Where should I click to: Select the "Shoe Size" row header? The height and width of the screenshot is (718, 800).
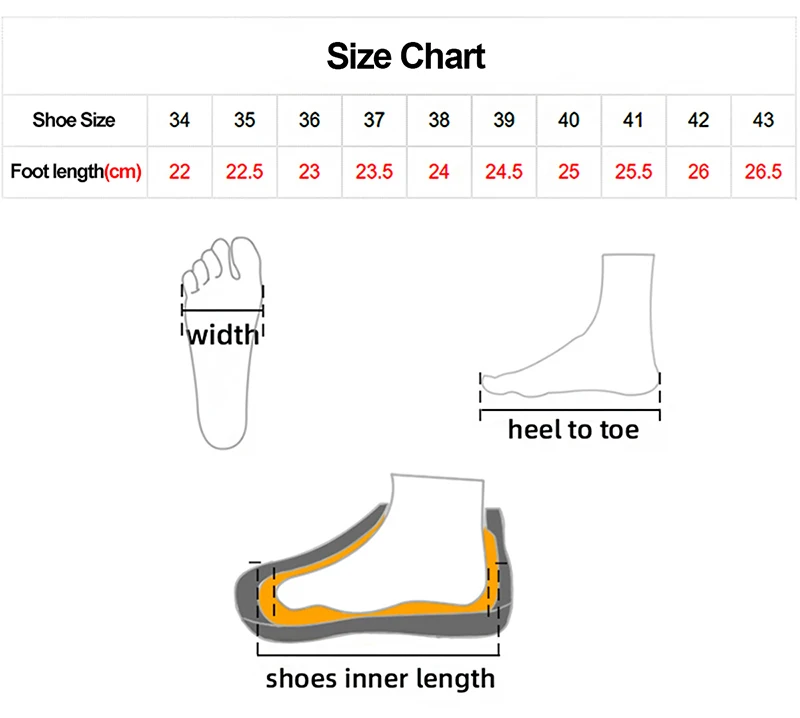pos(74,120)
